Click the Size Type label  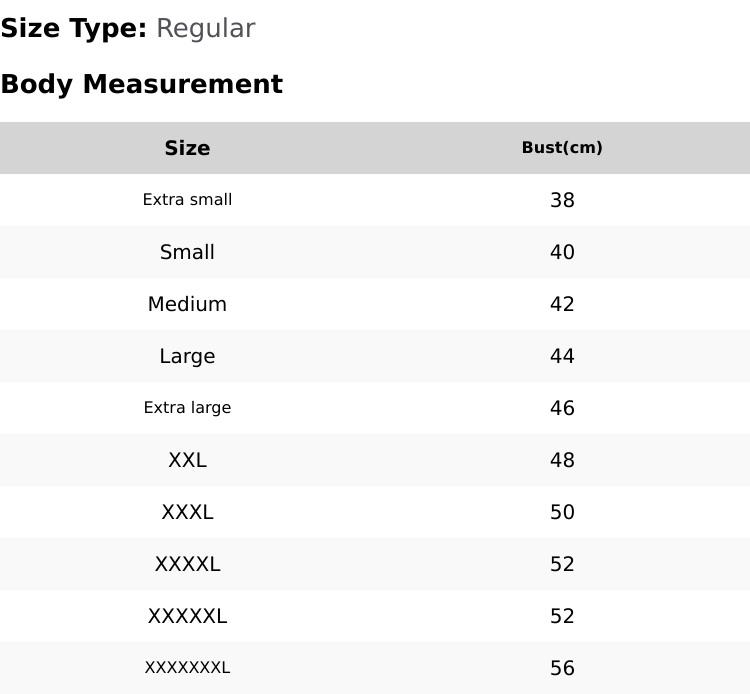tap(73, 28)
